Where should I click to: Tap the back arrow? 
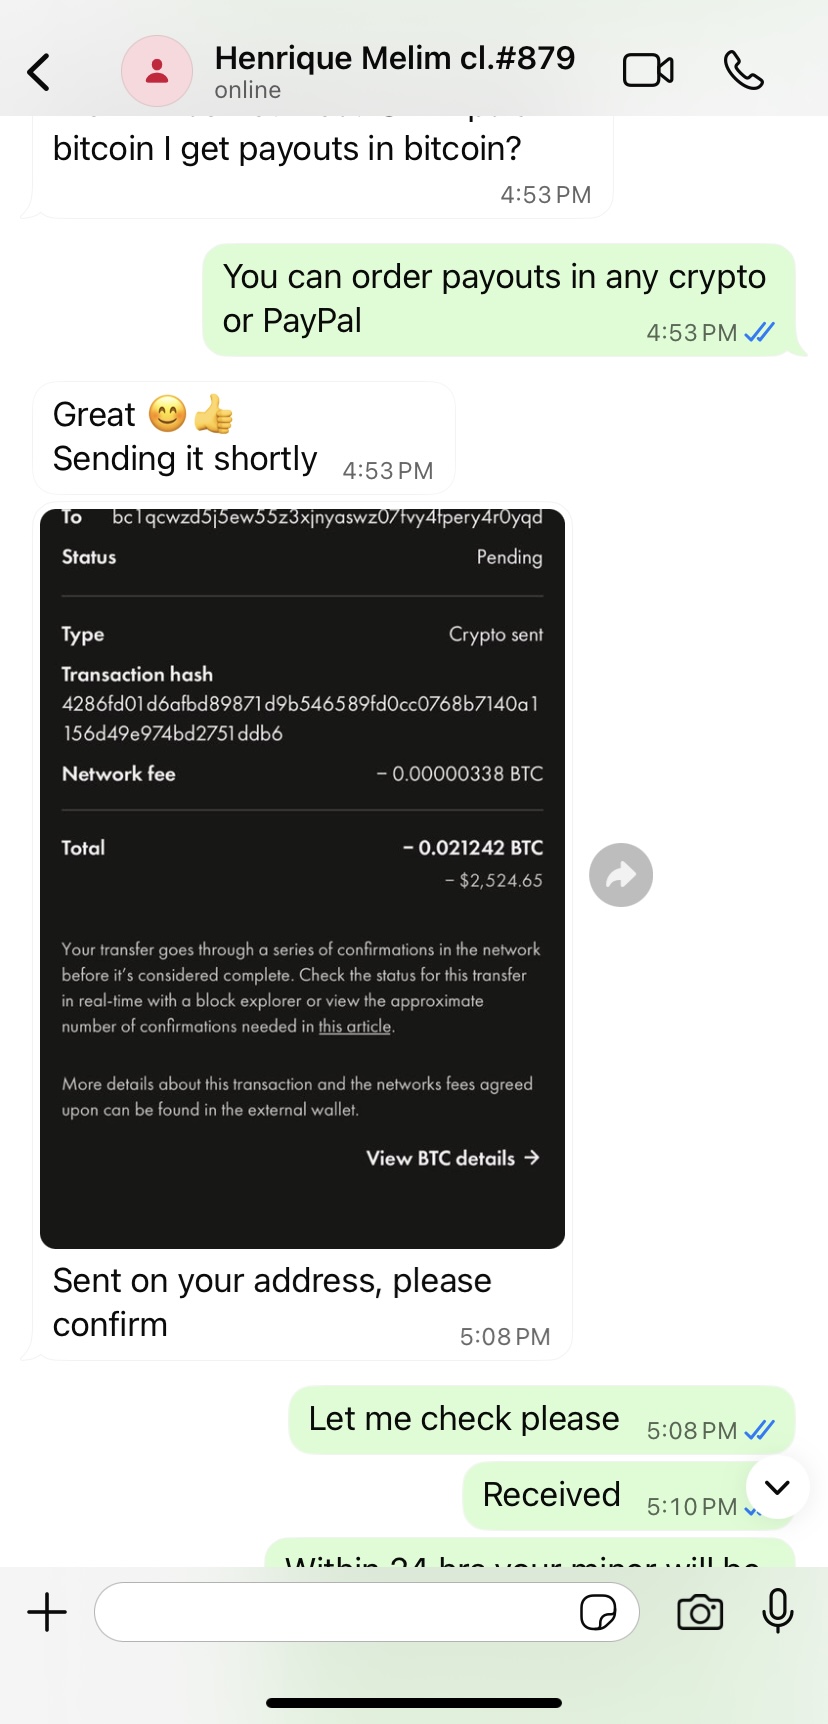point(39,72)
